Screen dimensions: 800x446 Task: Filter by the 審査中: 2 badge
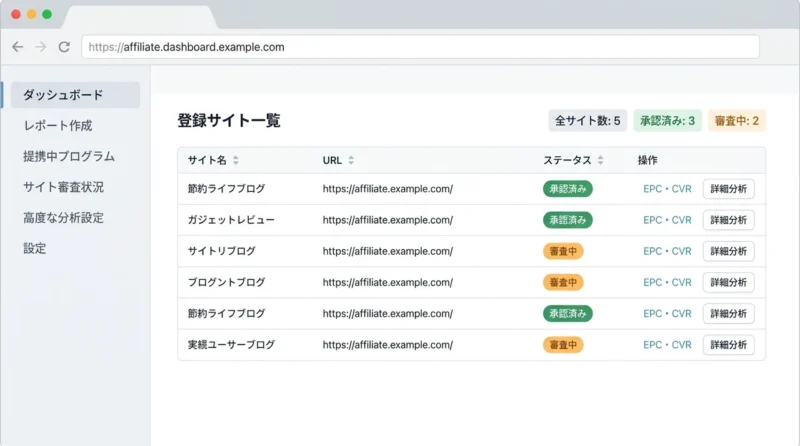pyautogui.click(x=737, y=121)
